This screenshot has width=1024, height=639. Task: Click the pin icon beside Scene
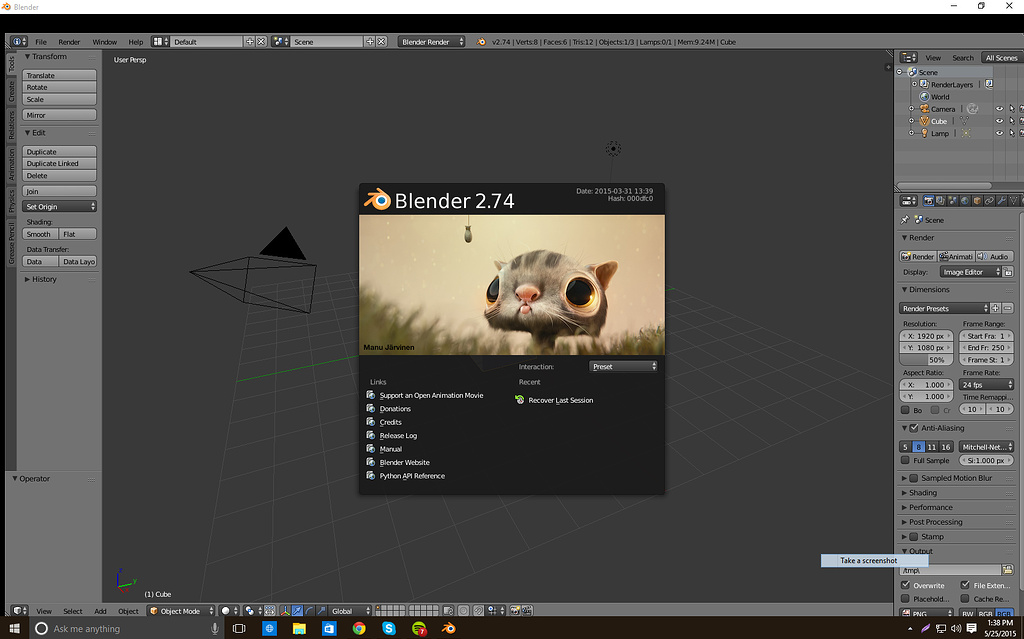(905, 220)
